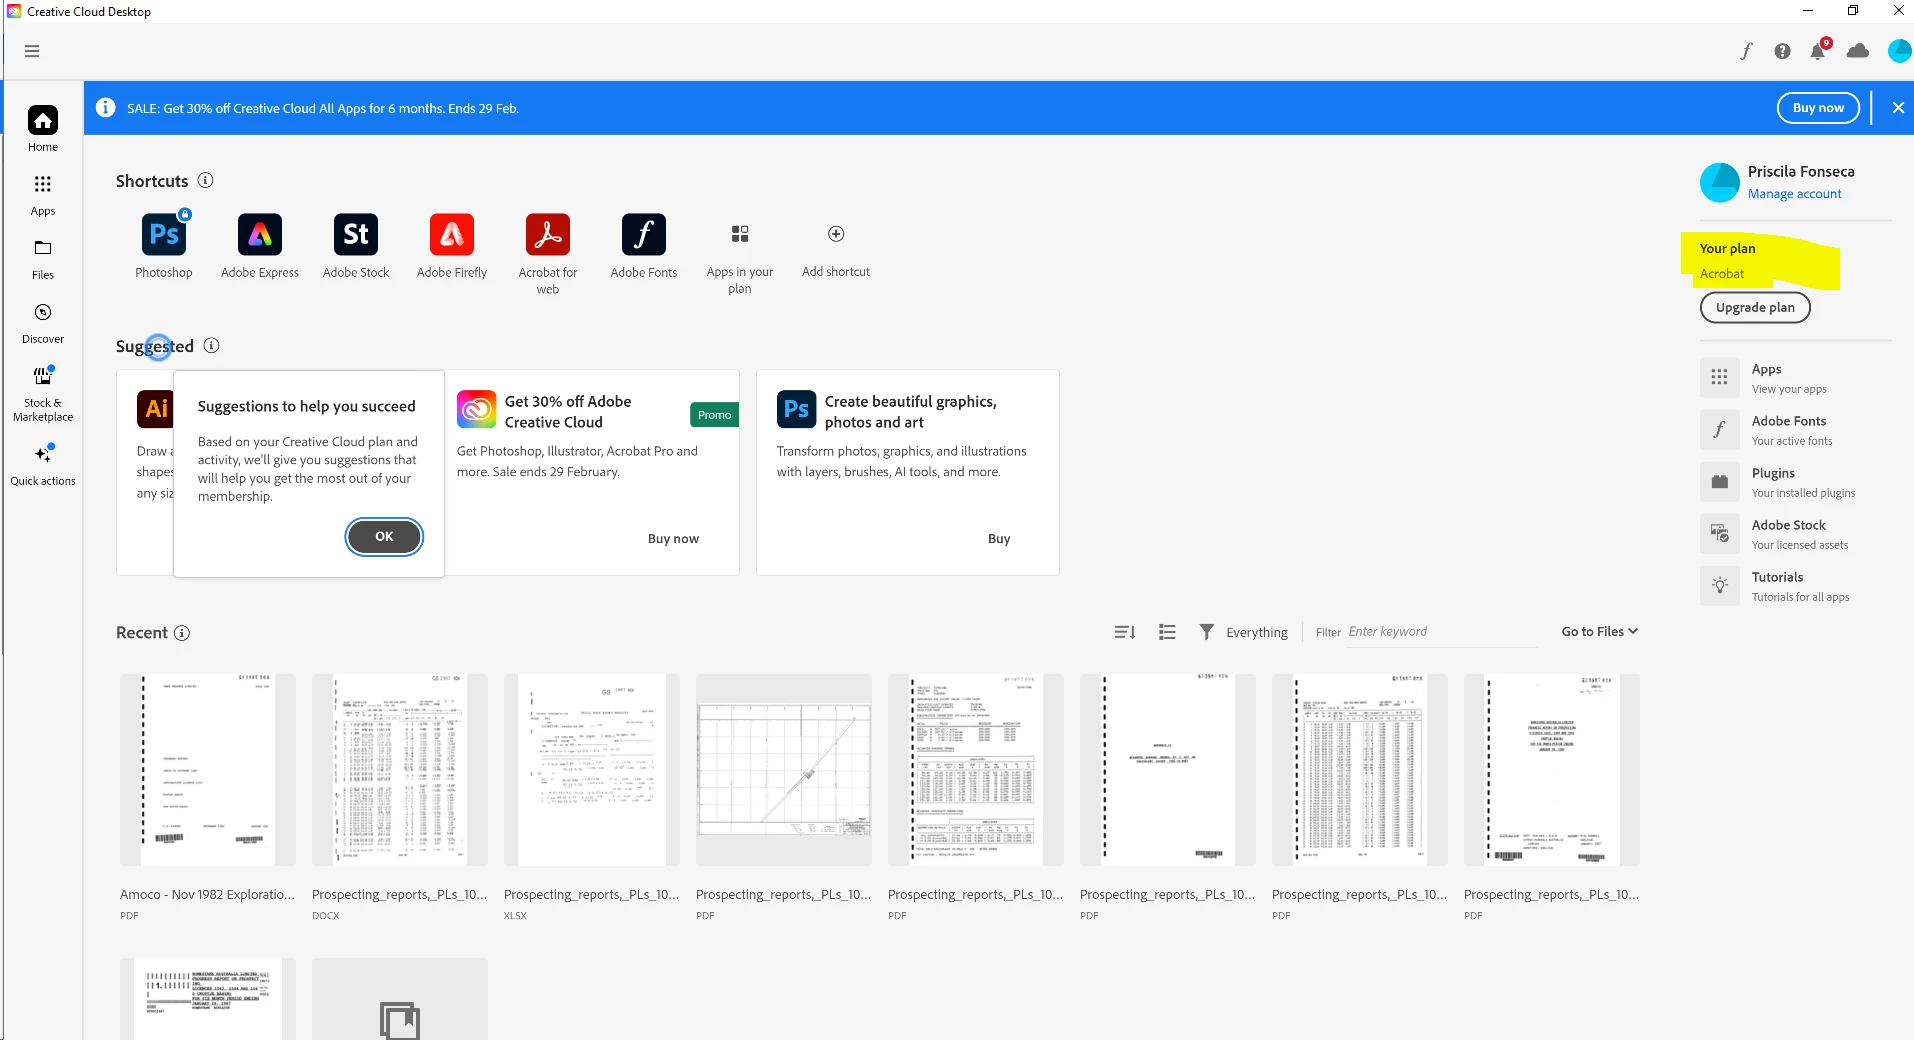Open the Adobe Fonts icon in top bar
Viewport: 1914px width, 1040px height.
click(x=1746, y=51)
